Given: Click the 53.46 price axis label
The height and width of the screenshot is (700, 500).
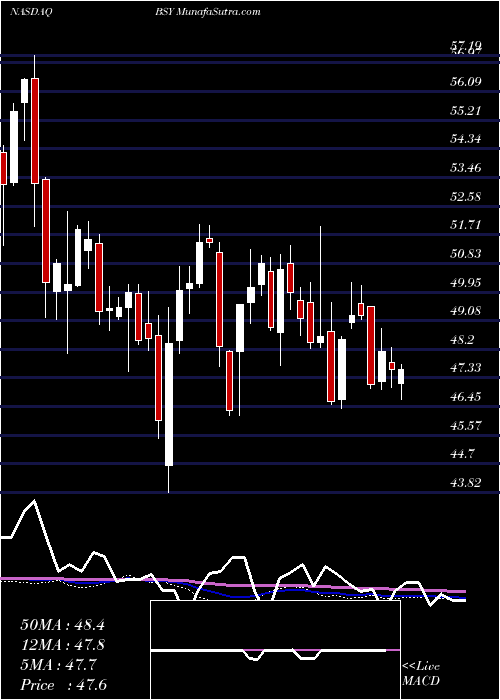Looking at the screenshot, I should pyautogui.click(x=466, y=167).
